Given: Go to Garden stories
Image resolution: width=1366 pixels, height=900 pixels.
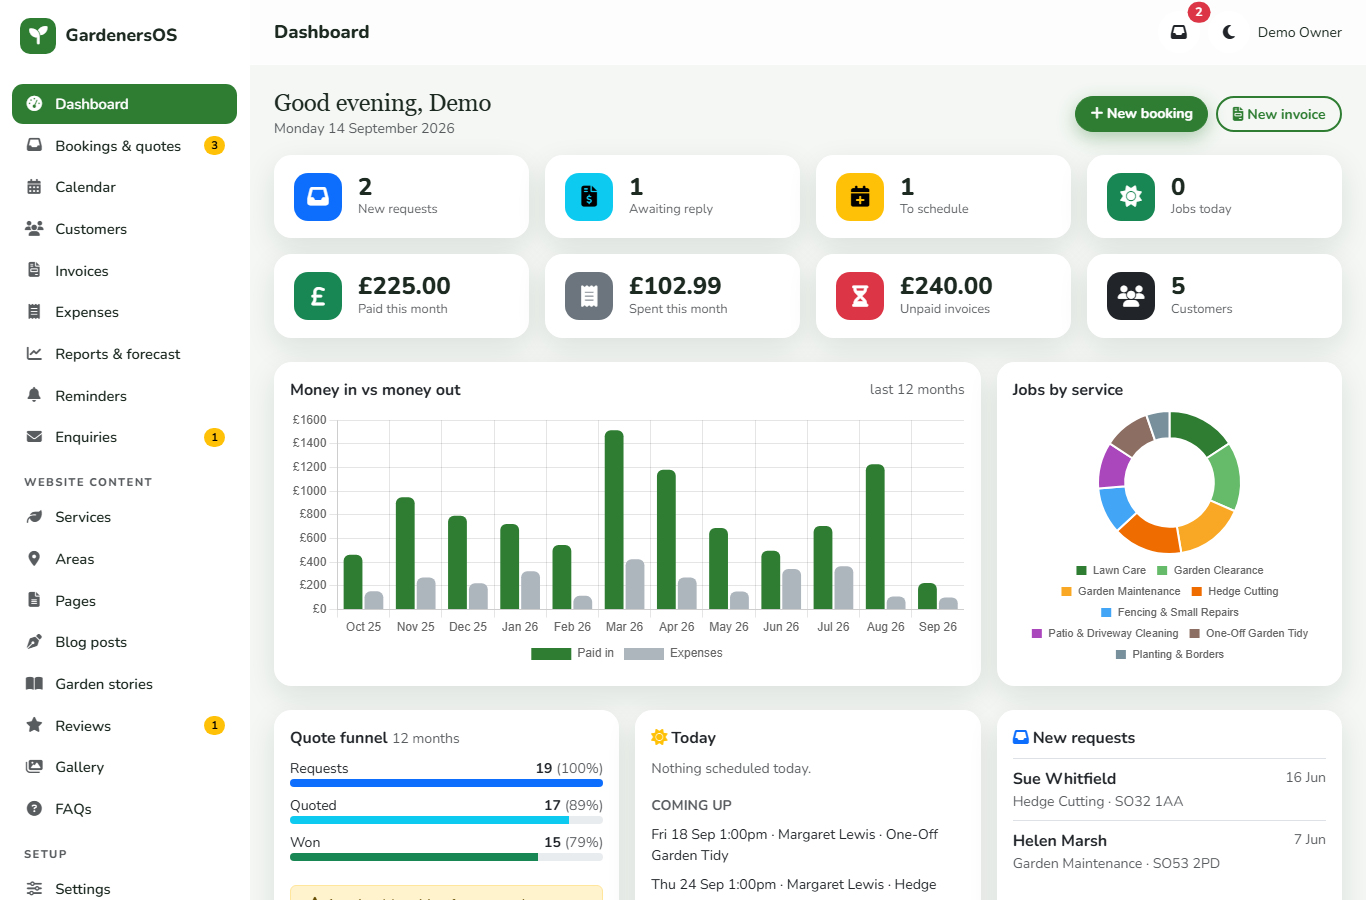Looking at the screenshot, I should click(124, 684).
